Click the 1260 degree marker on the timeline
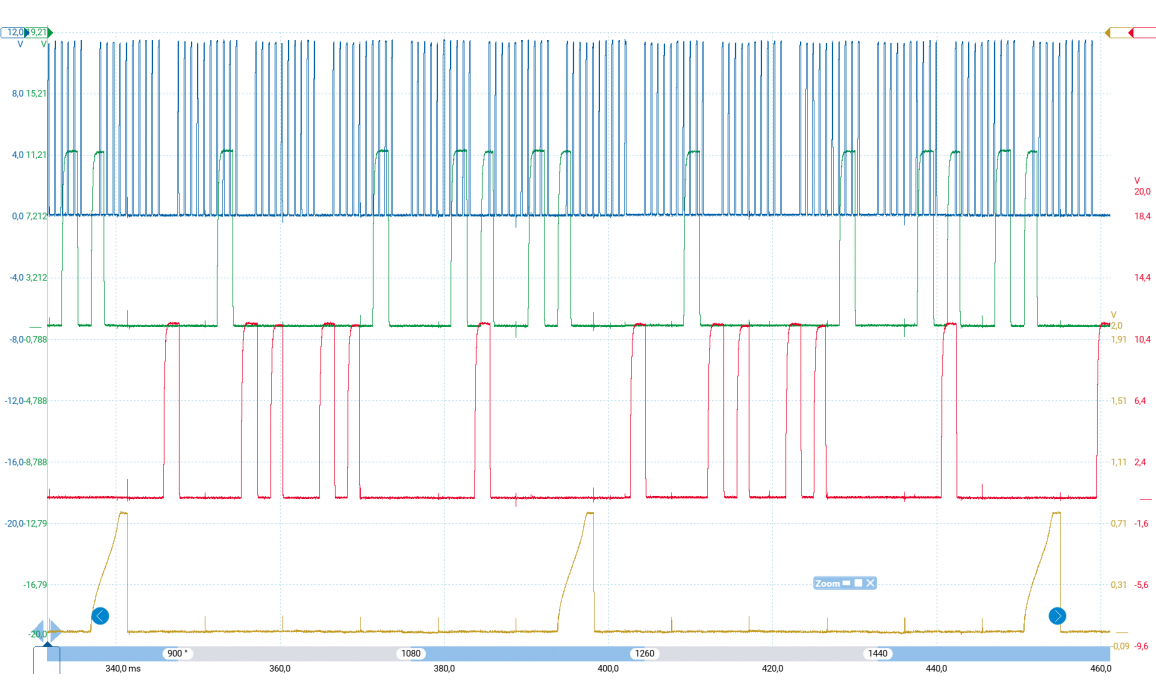Viewport: 1156px width, 700px height. [644, 653]
